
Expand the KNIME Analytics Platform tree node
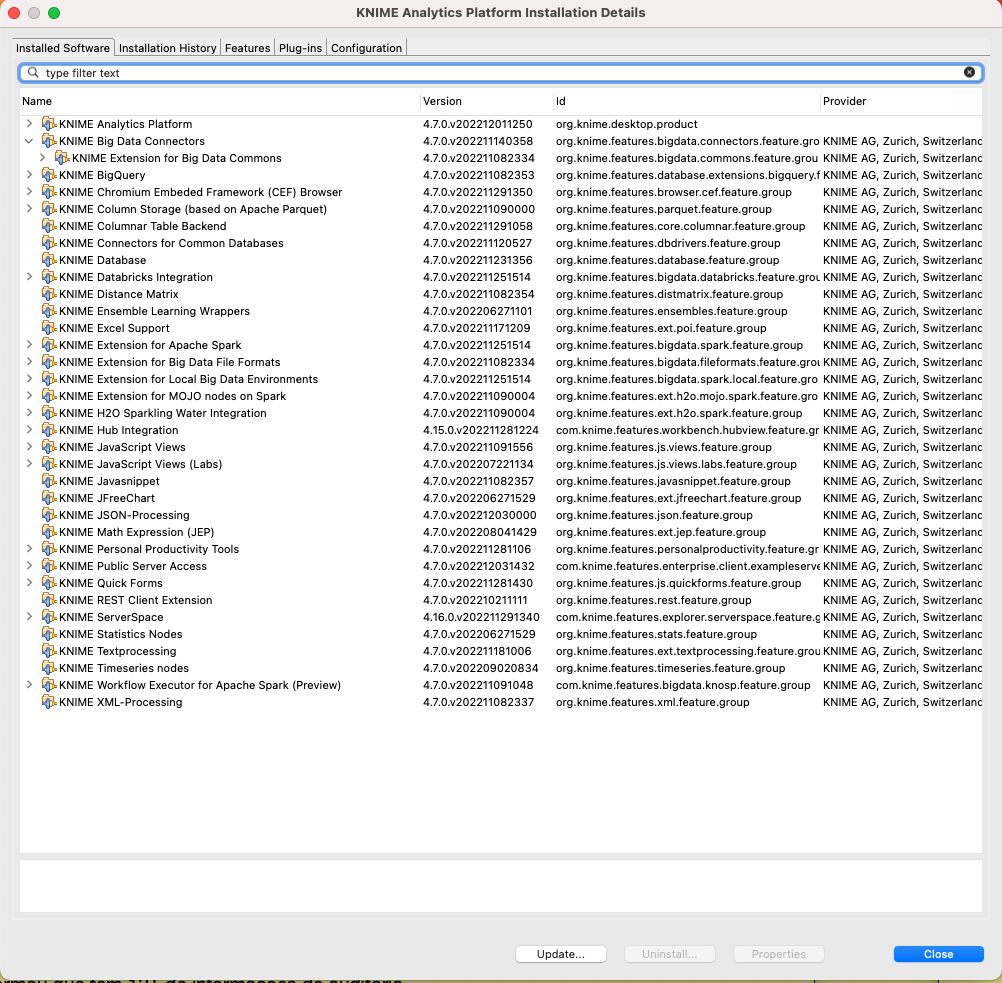[29, 123]
